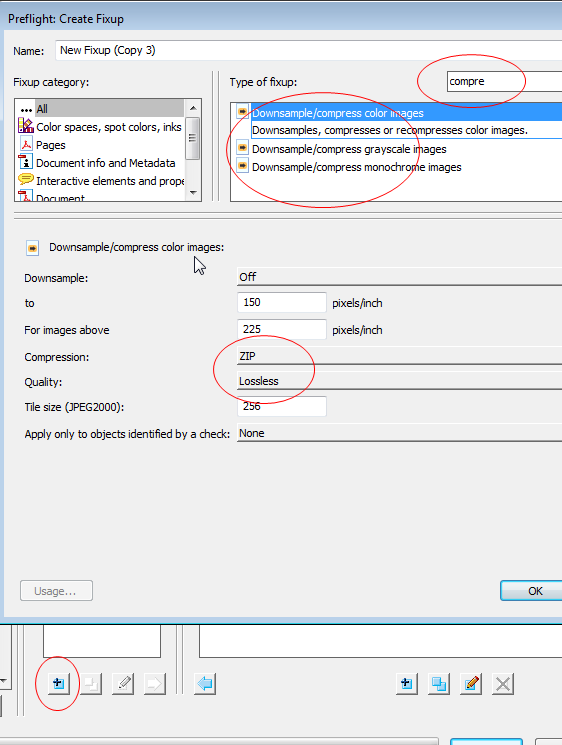Select 'Downsample/compress monochrome images' fixup
This screenshot has width=562, height=745.
click(357, 167)
